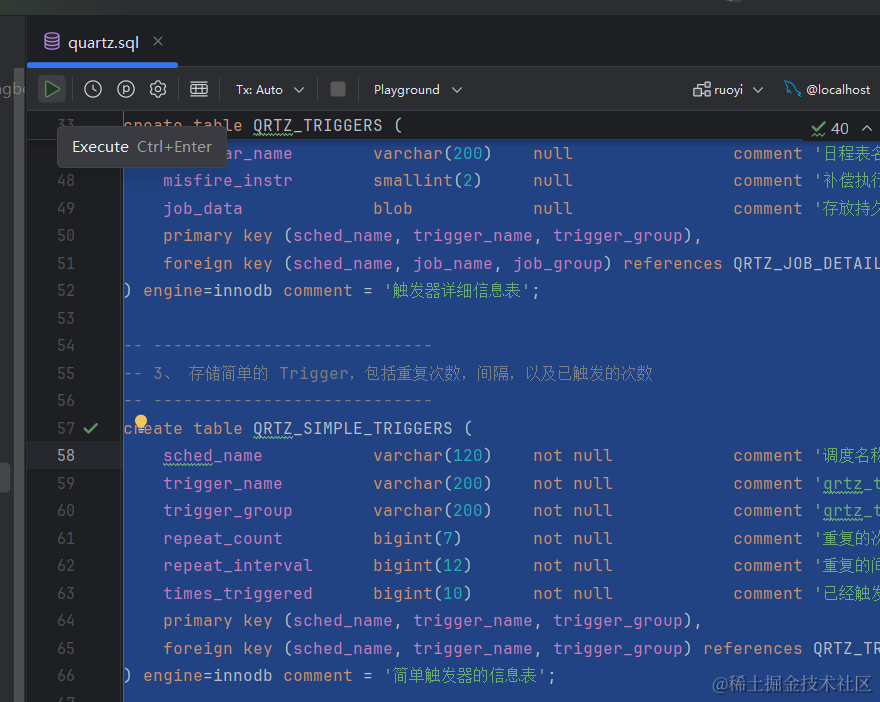Close the quartz.sql tab
The width and height of the screenshot is (880, 702).
coord(158,41)
